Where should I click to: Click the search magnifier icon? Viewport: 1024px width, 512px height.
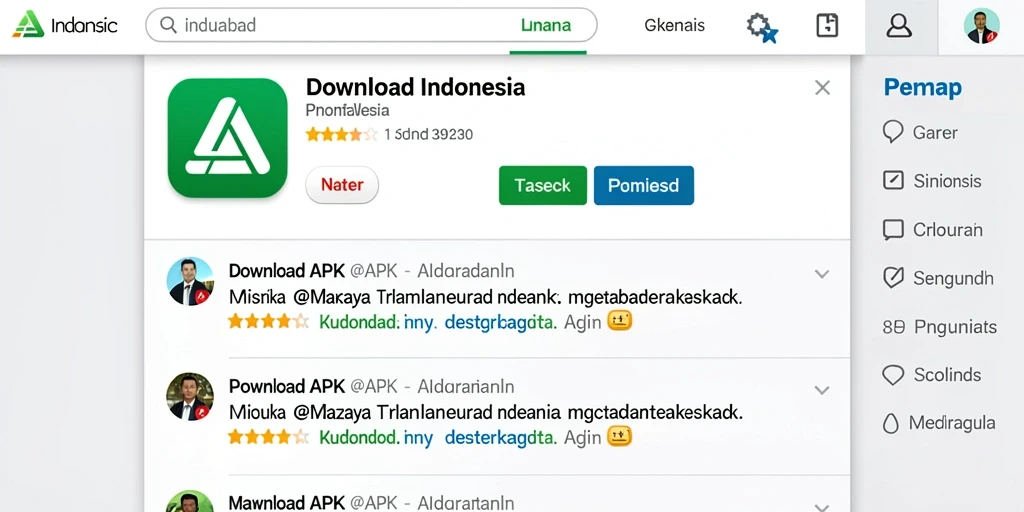pyautogui.click(x=168, y=25)
